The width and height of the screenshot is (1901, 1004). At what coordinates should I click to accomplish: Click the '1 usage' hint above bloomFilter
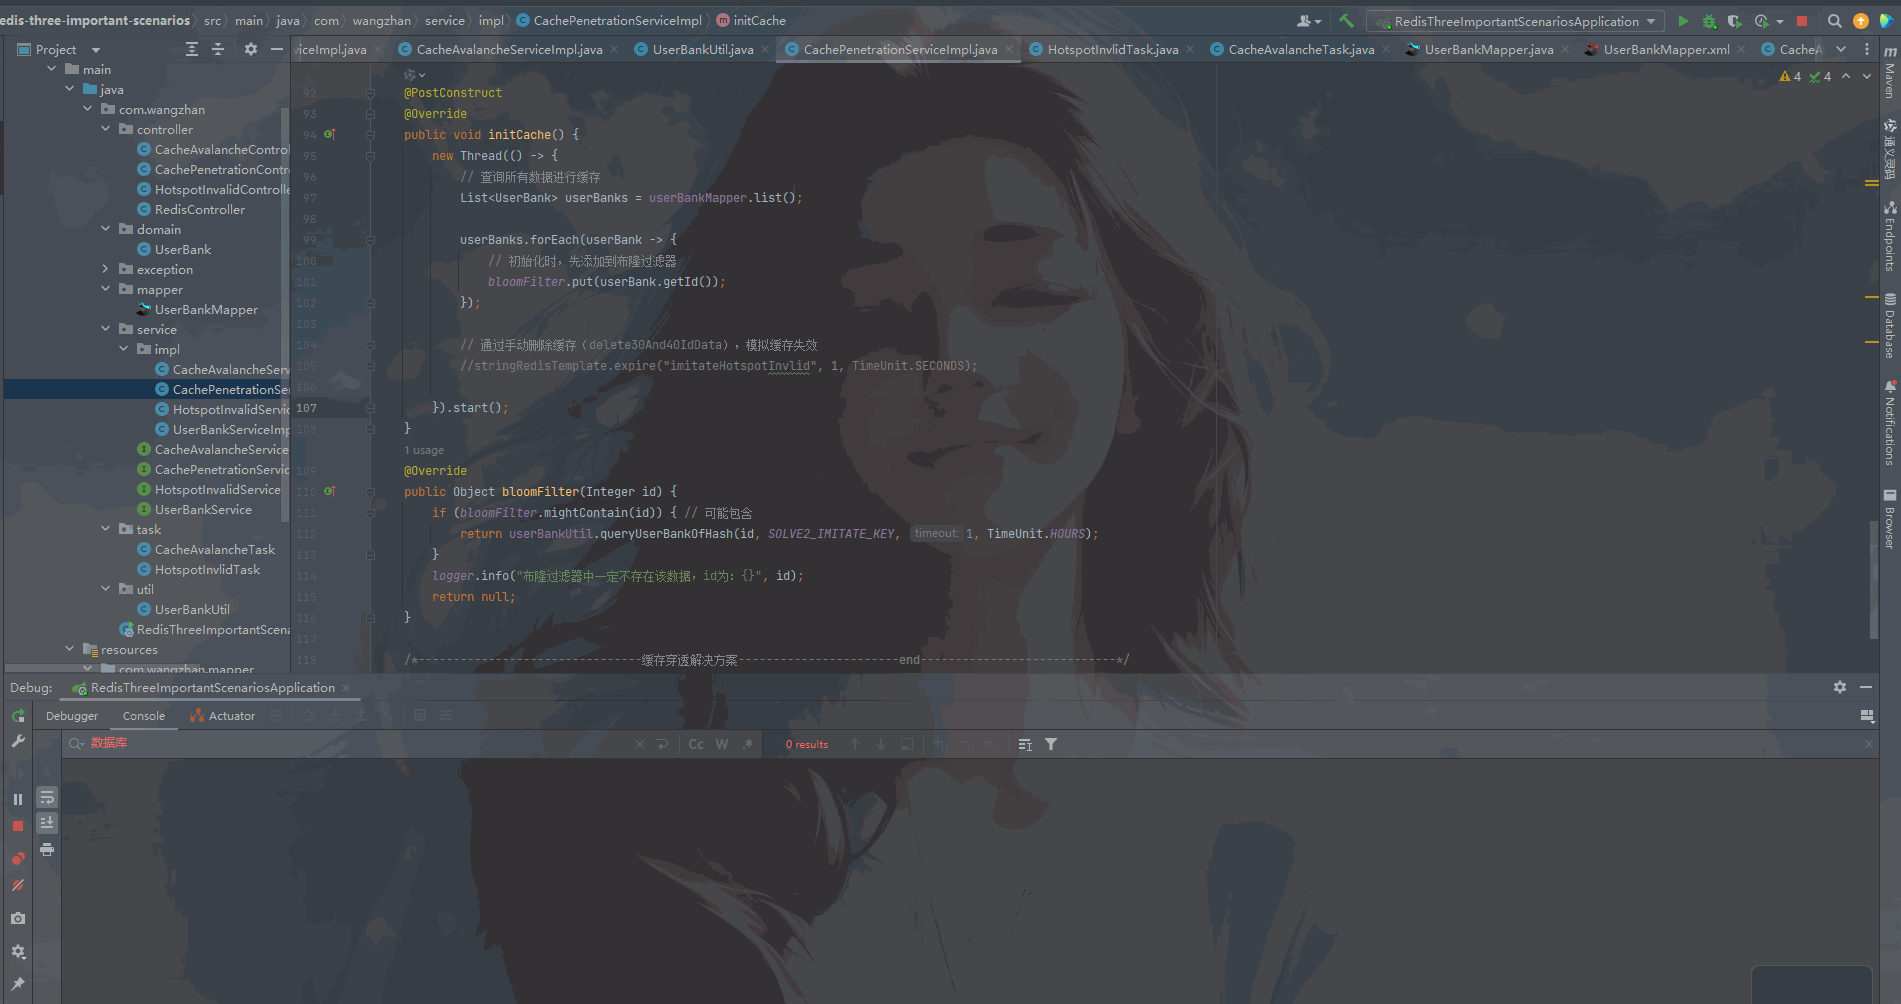[x=424, y=450]
